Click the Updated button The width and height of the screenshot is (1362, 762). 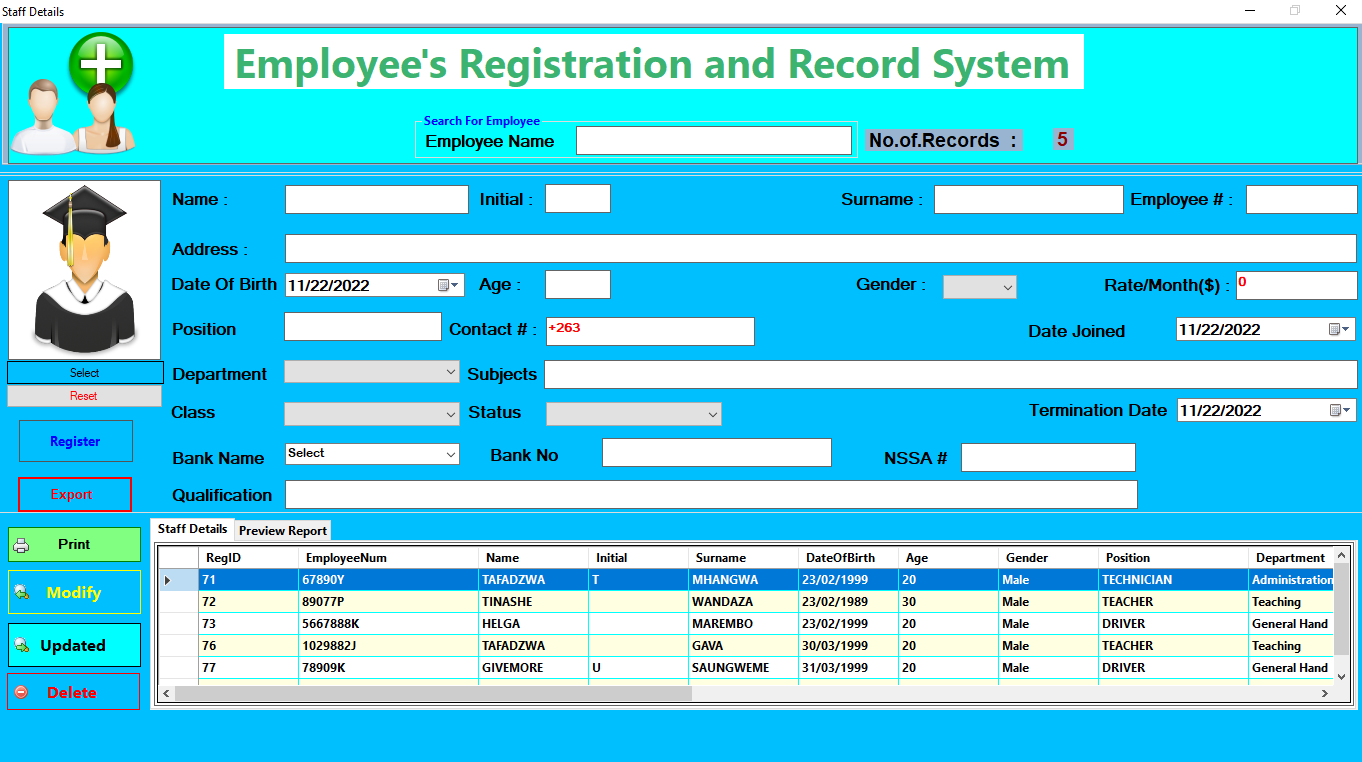pyautogui.click(x=75, y=645)
